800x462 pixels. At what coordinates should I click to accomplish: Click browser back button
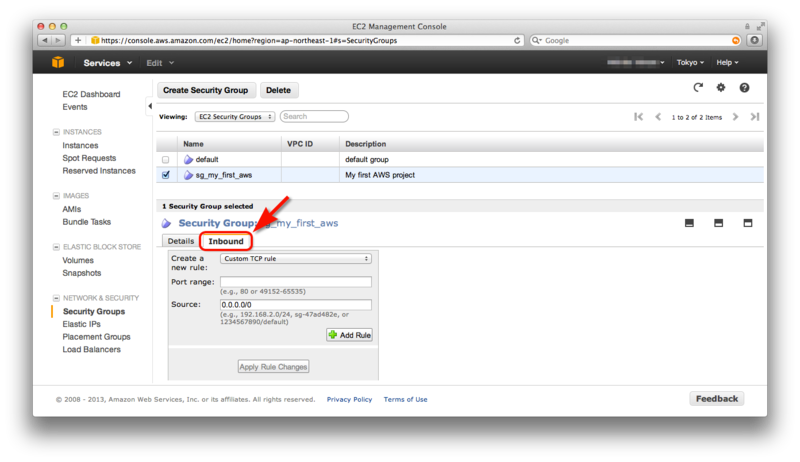[45, 40]
